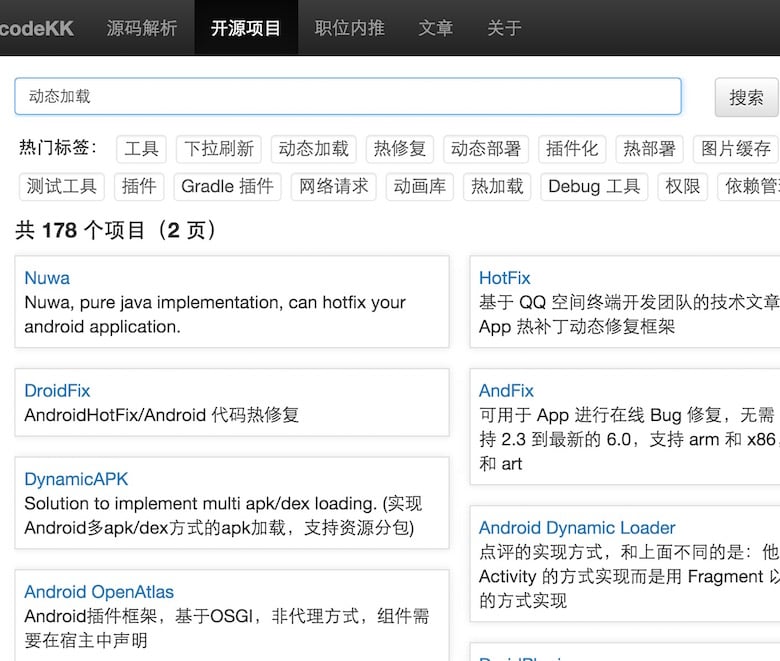Filter by 热部署 tag
780x661 pixels.
pyautogui.click(x=649, y=149)
